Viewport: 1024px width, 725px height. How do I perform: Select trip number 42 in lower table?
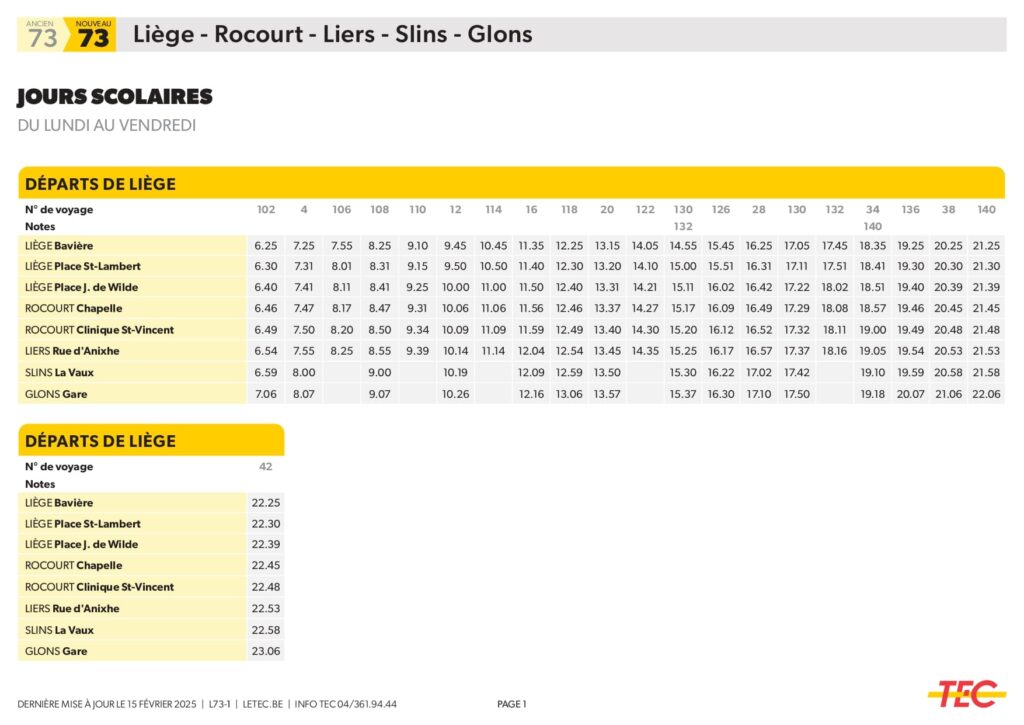pos(265,467)
